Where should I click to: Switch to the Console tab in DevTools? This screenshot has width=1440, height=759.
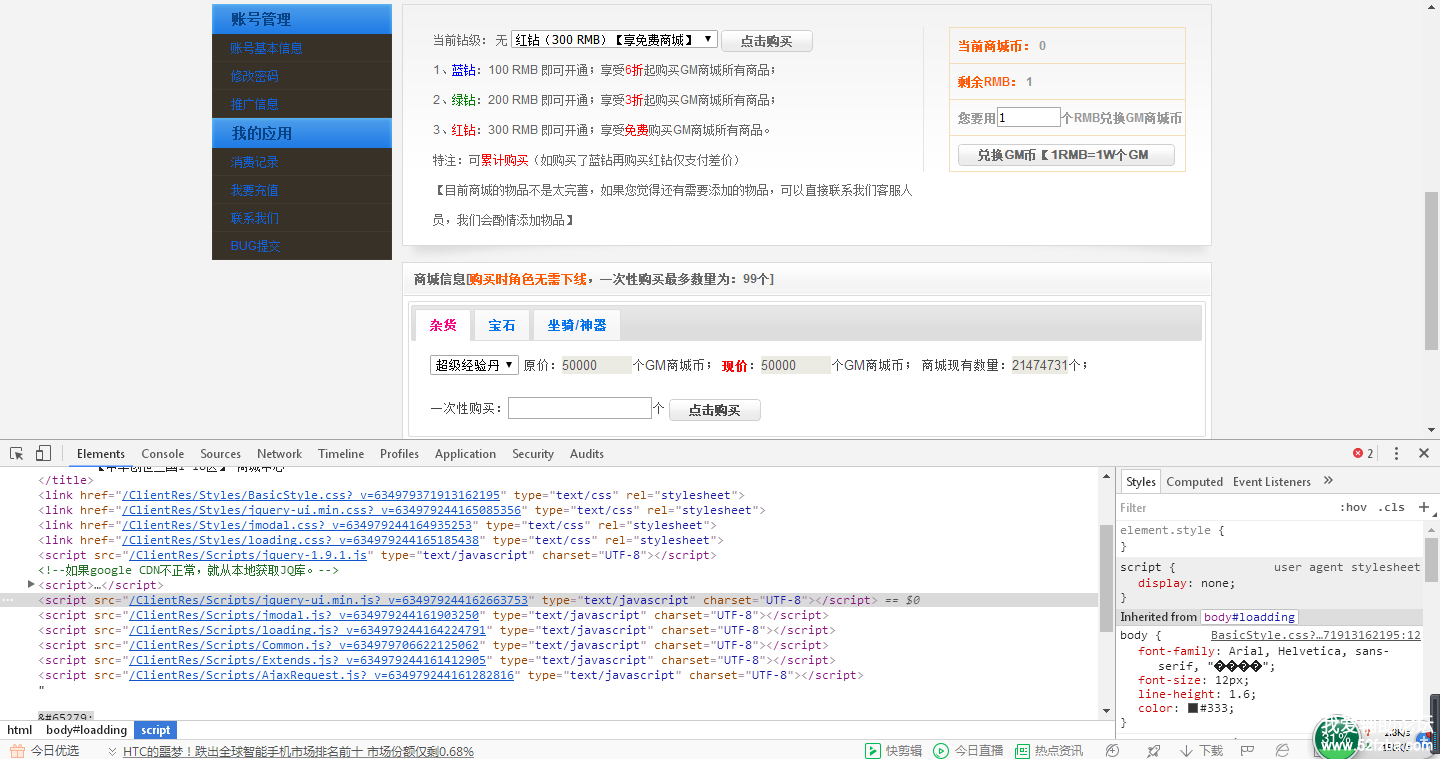pyautogui.click(x=162, y=453)
